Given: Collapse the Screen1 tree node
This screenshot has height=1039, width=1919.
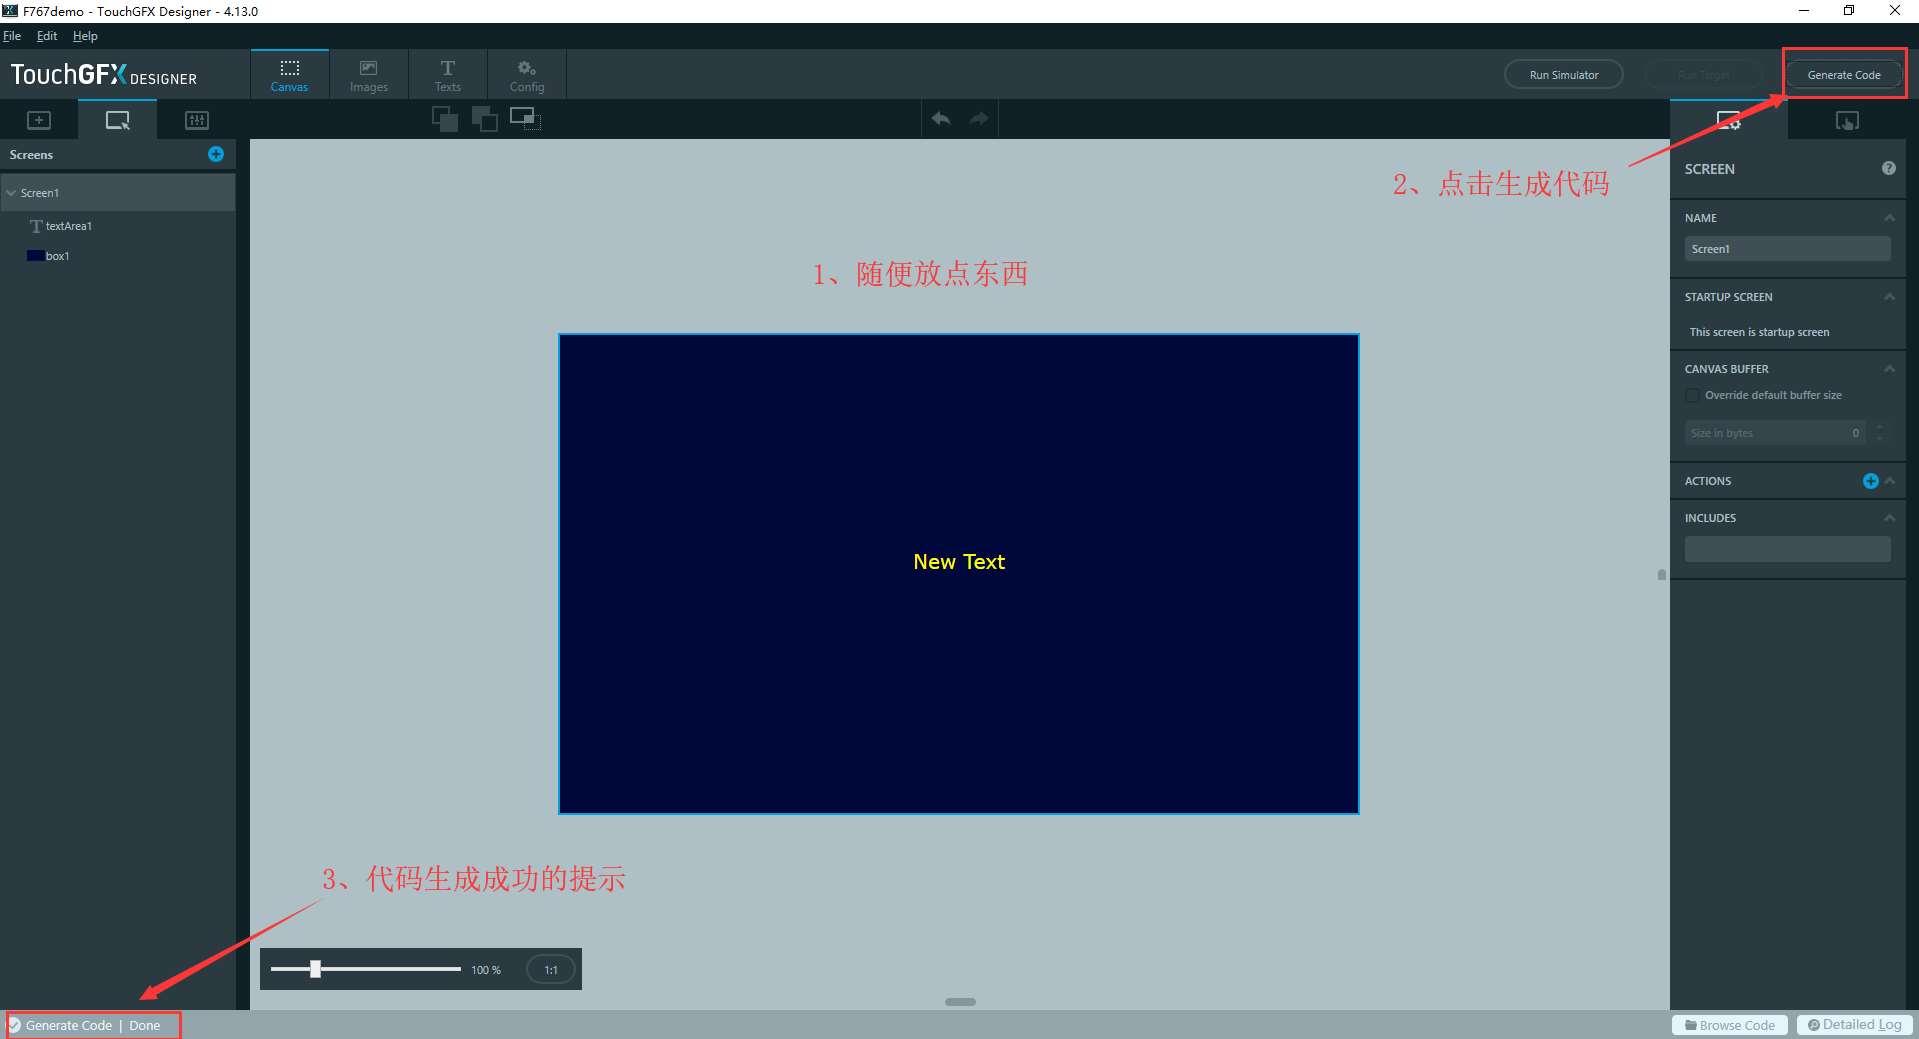Looking at the screenshot, I should point(11,193).
